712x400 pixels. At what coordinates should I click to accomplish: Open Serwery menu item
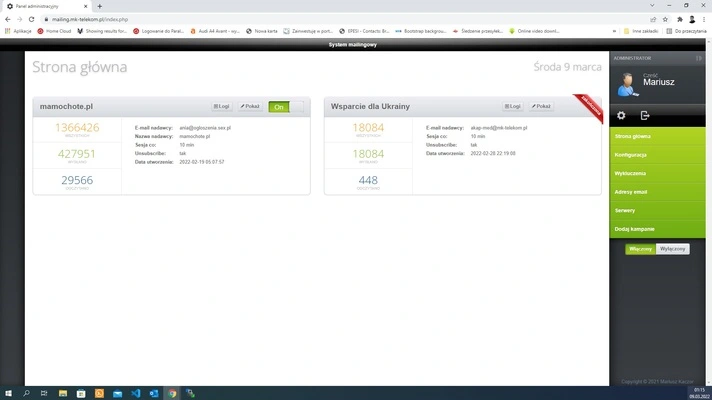click(x=657, y=211)
